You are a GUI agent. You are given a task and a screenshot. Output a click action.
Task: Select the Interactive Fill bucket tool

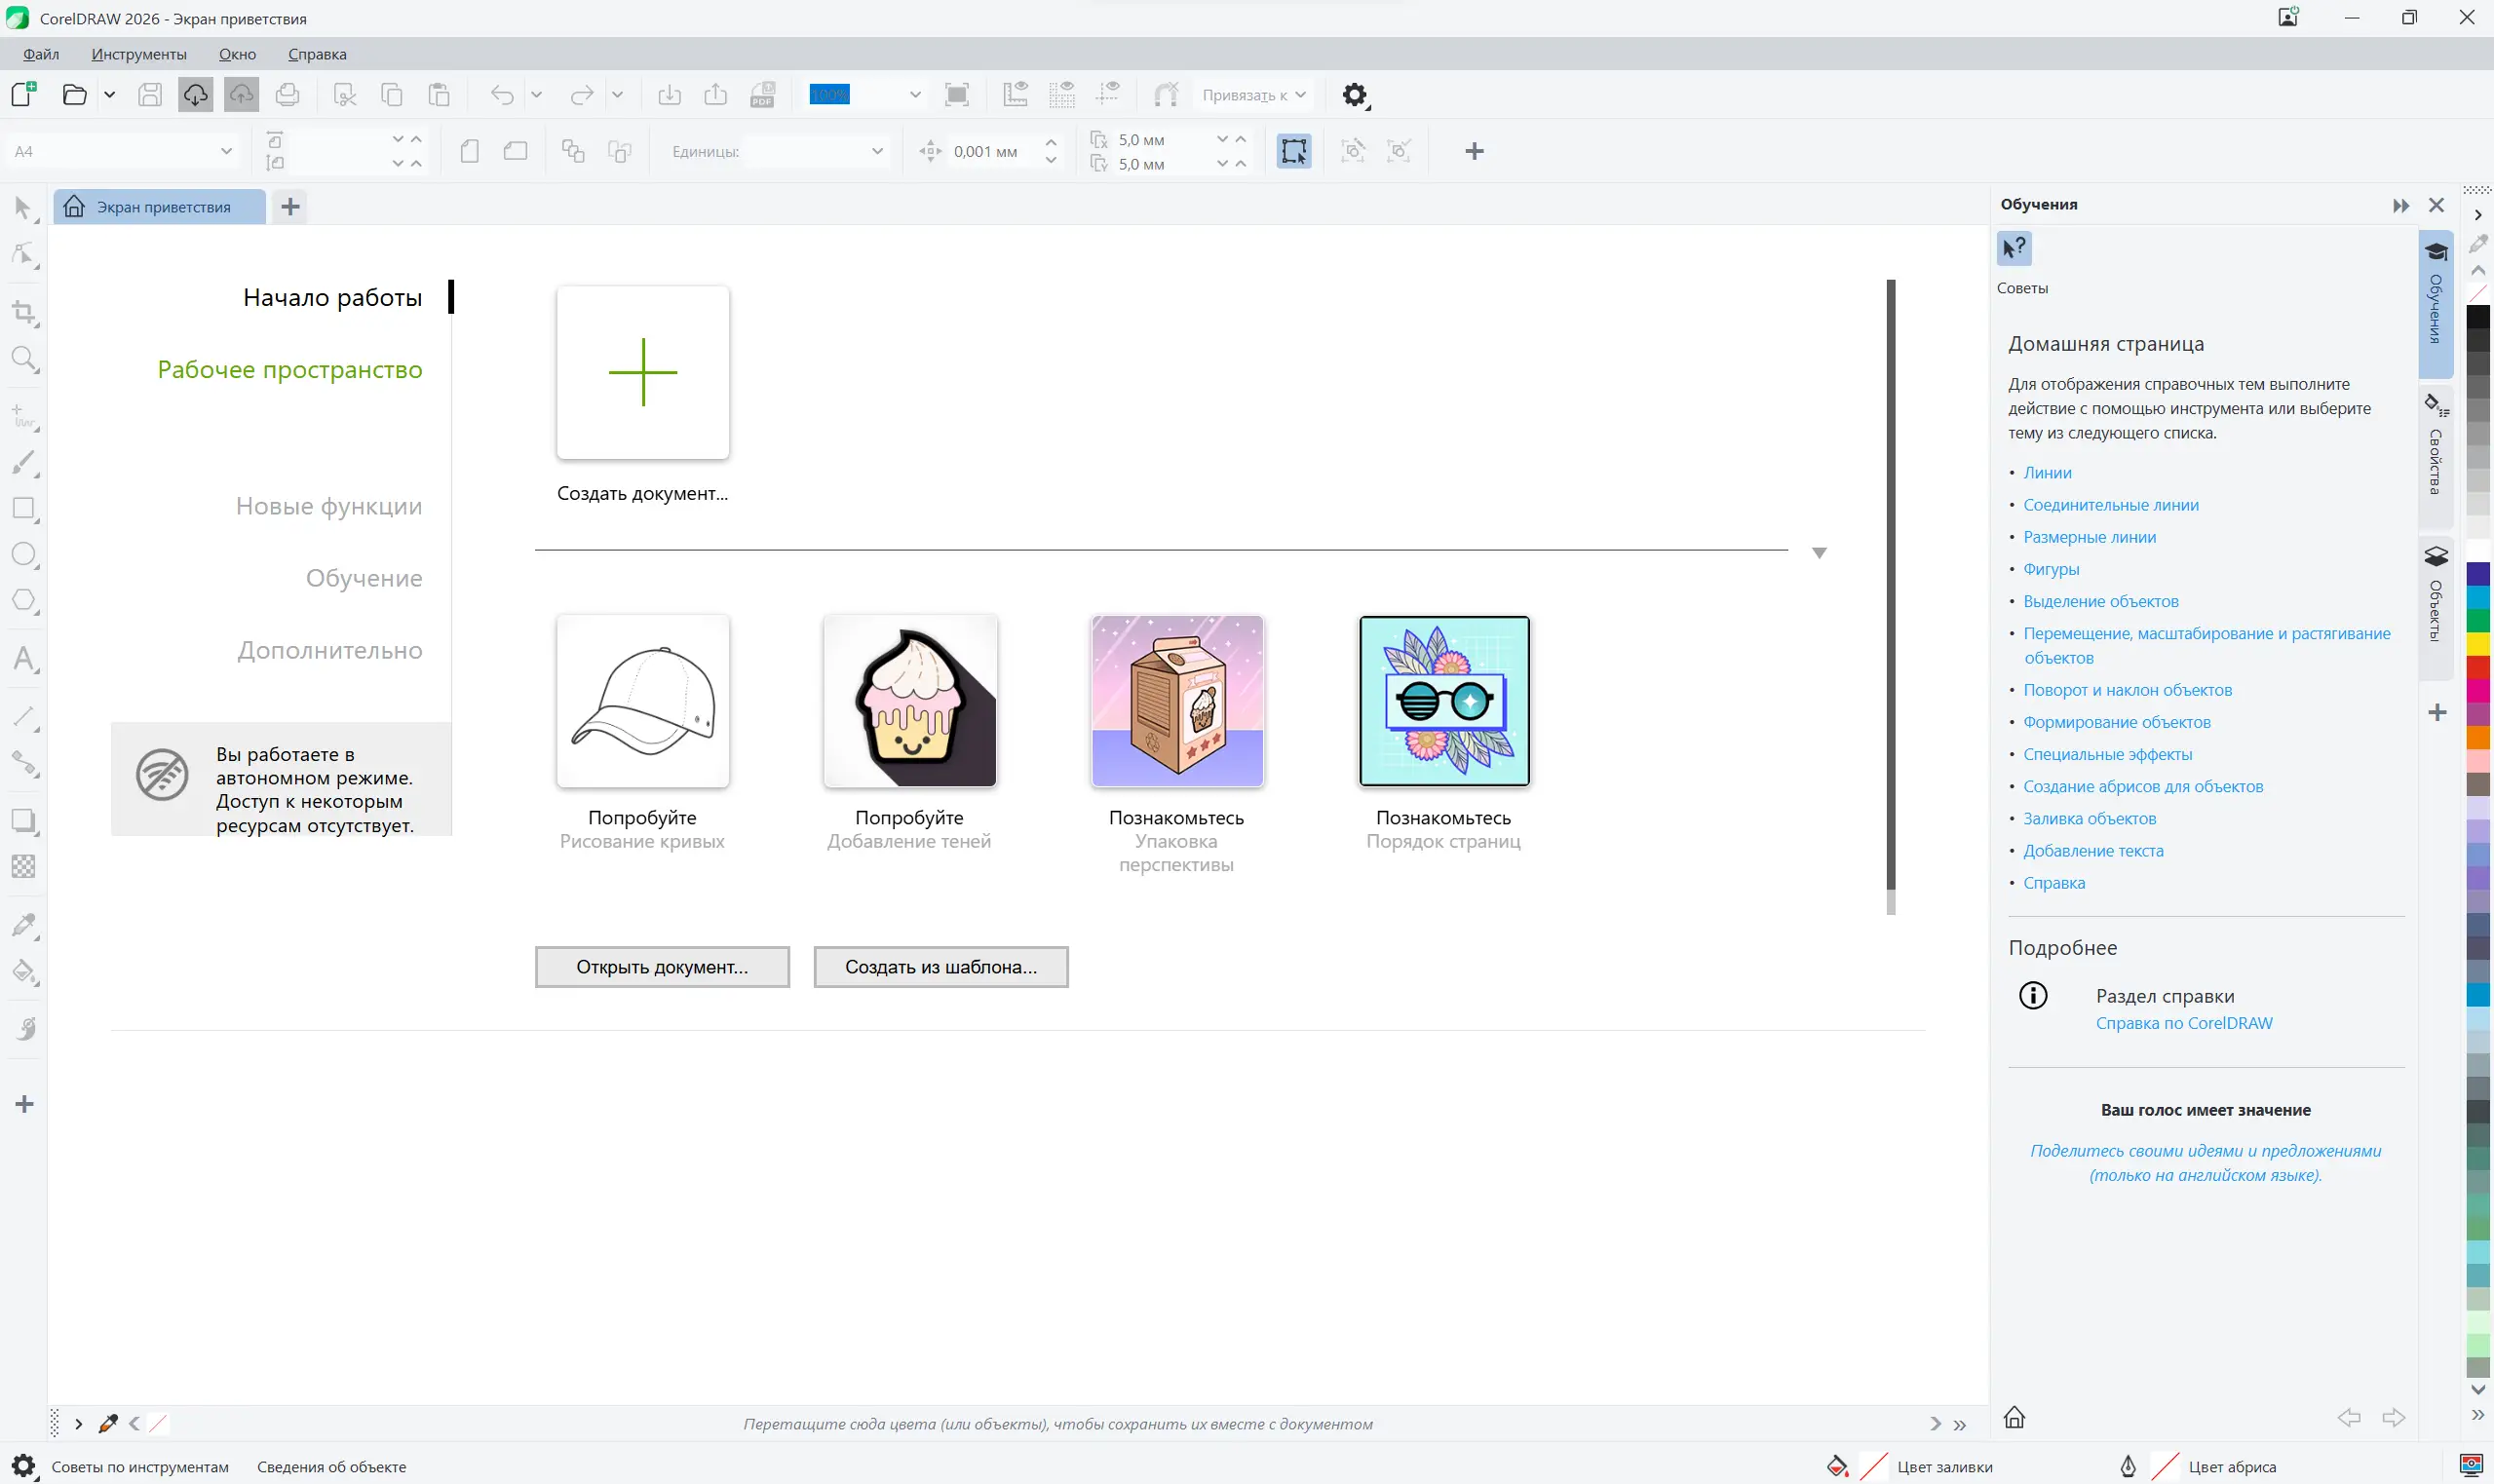24,971
